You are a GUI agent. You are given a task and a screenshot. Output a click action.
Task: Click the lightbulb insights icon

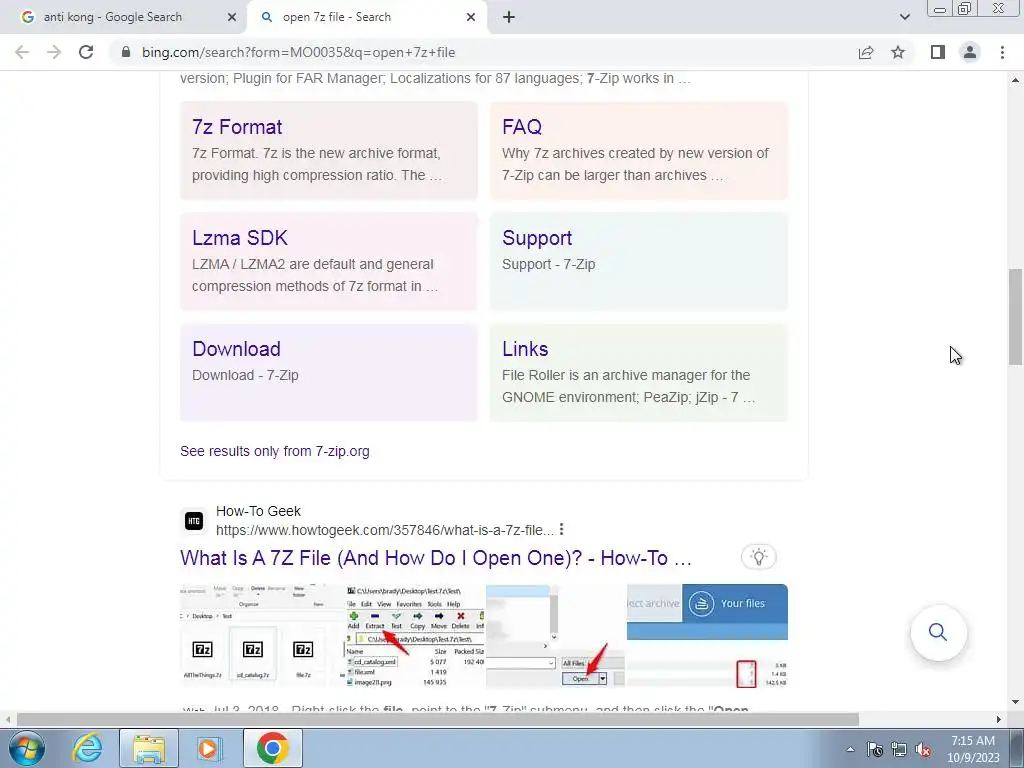point(758,557)
